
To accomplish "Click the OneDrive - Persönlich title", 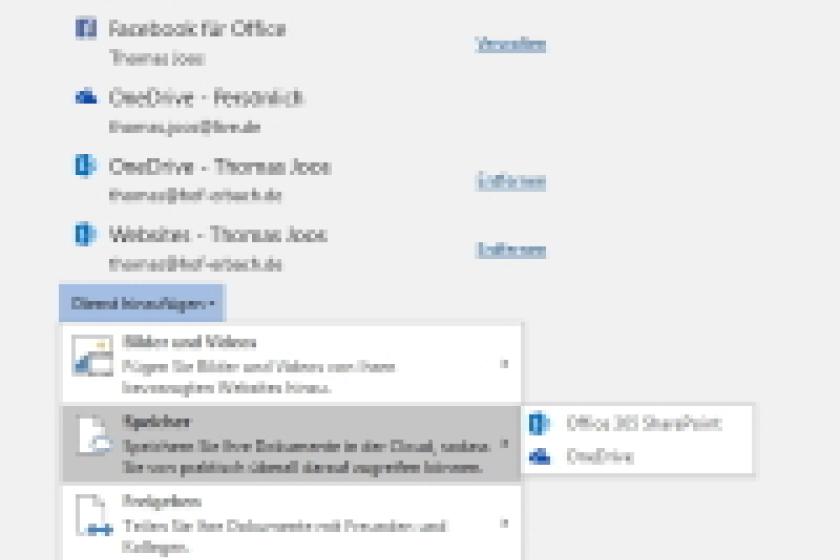I will [206, 98].
